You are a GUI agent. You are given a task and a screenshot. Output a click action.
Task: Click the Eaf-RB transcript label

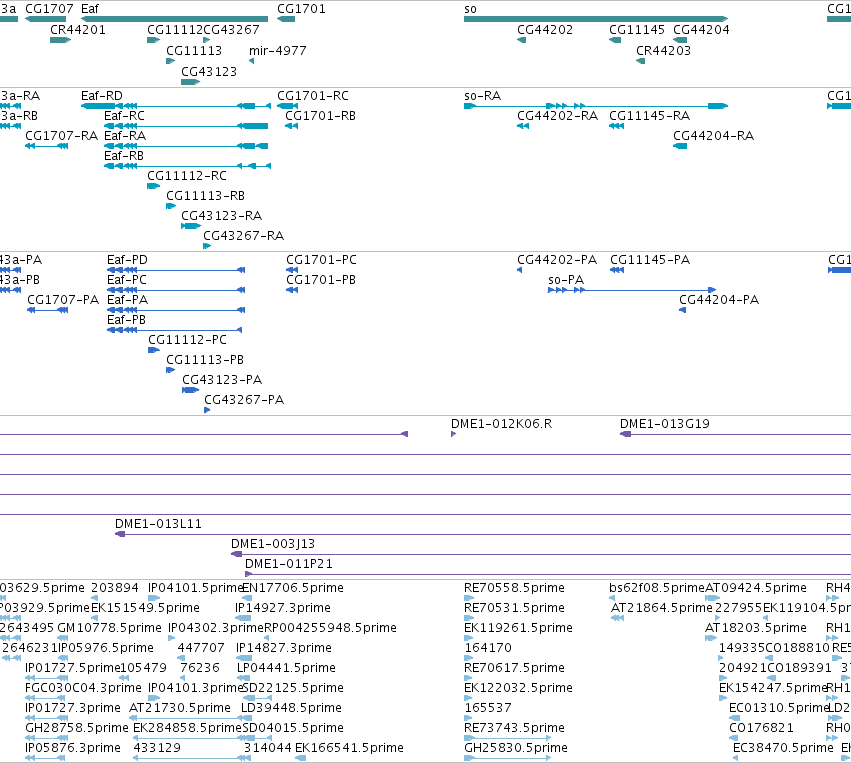(124, 156)
